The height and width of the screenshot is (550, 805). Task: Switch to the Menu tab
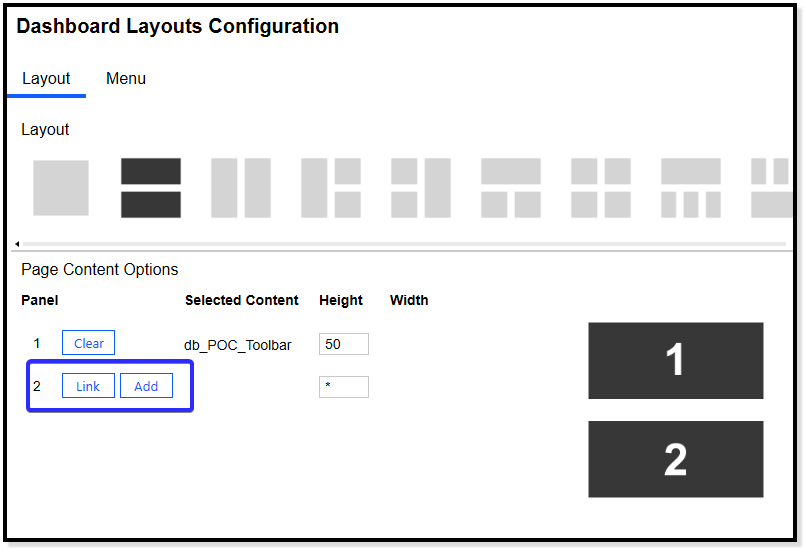click(126, 79)
